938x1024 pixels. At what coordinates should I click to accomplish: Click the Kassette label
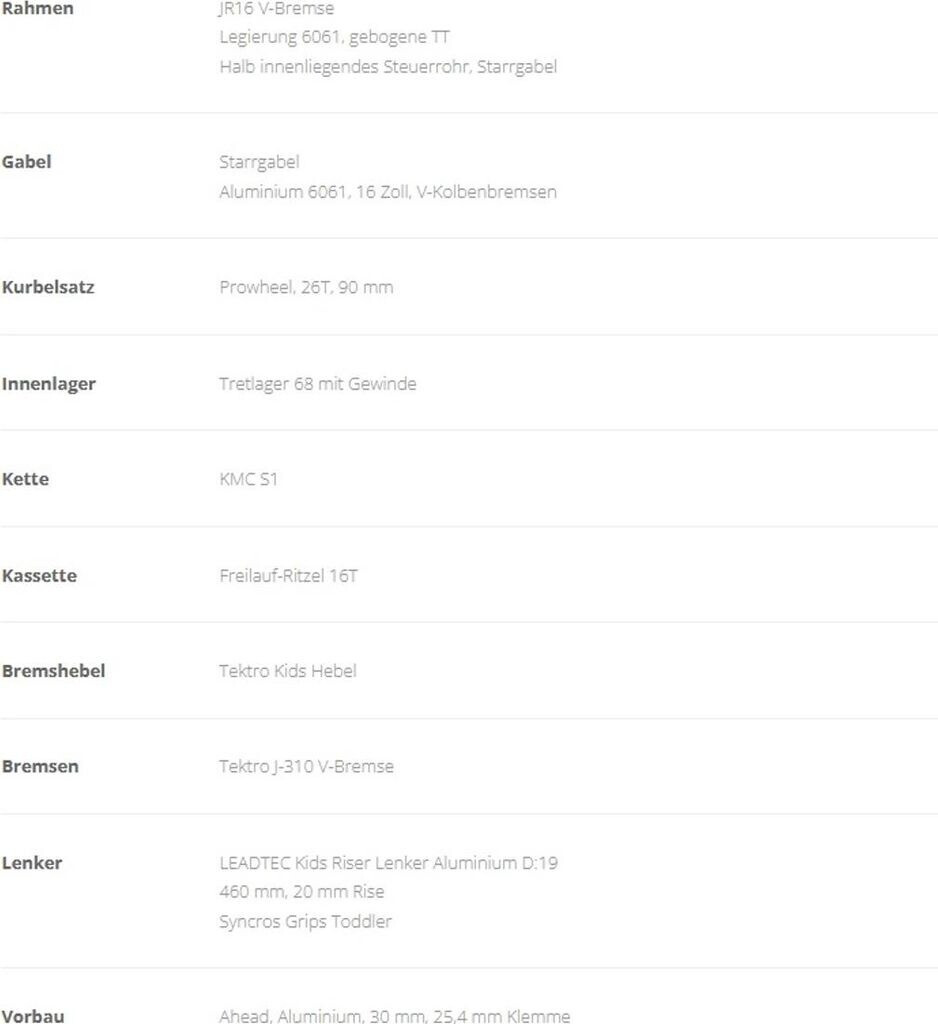39,576
